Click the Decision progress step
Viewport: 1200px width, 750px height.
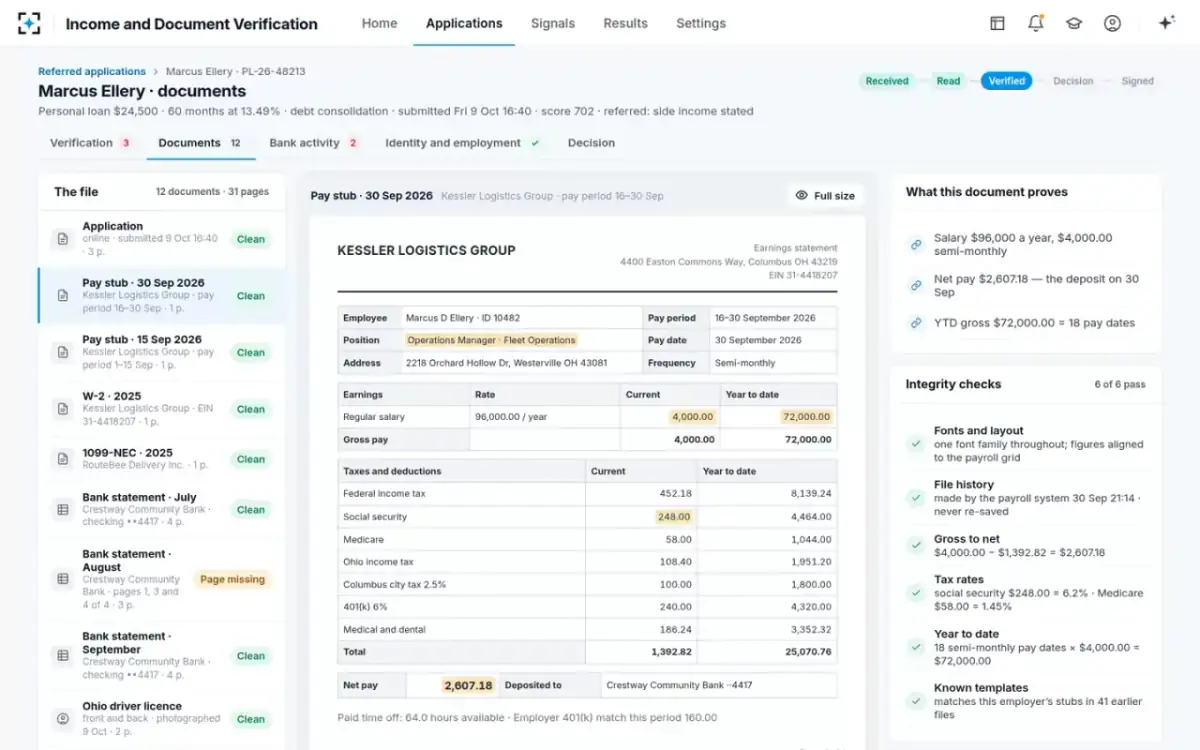1073,81
